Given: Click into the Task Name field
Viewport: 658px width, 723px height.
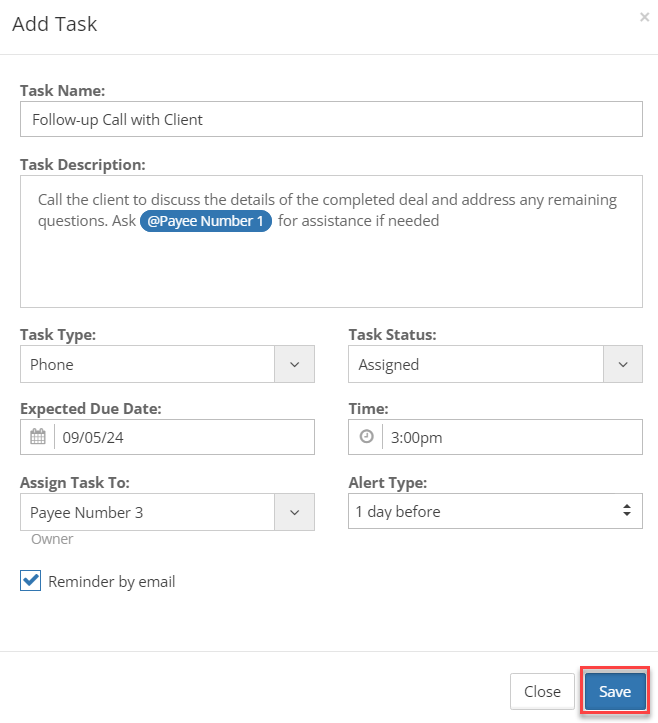Looking at the screenshot, I should click(x=331, y=119).
